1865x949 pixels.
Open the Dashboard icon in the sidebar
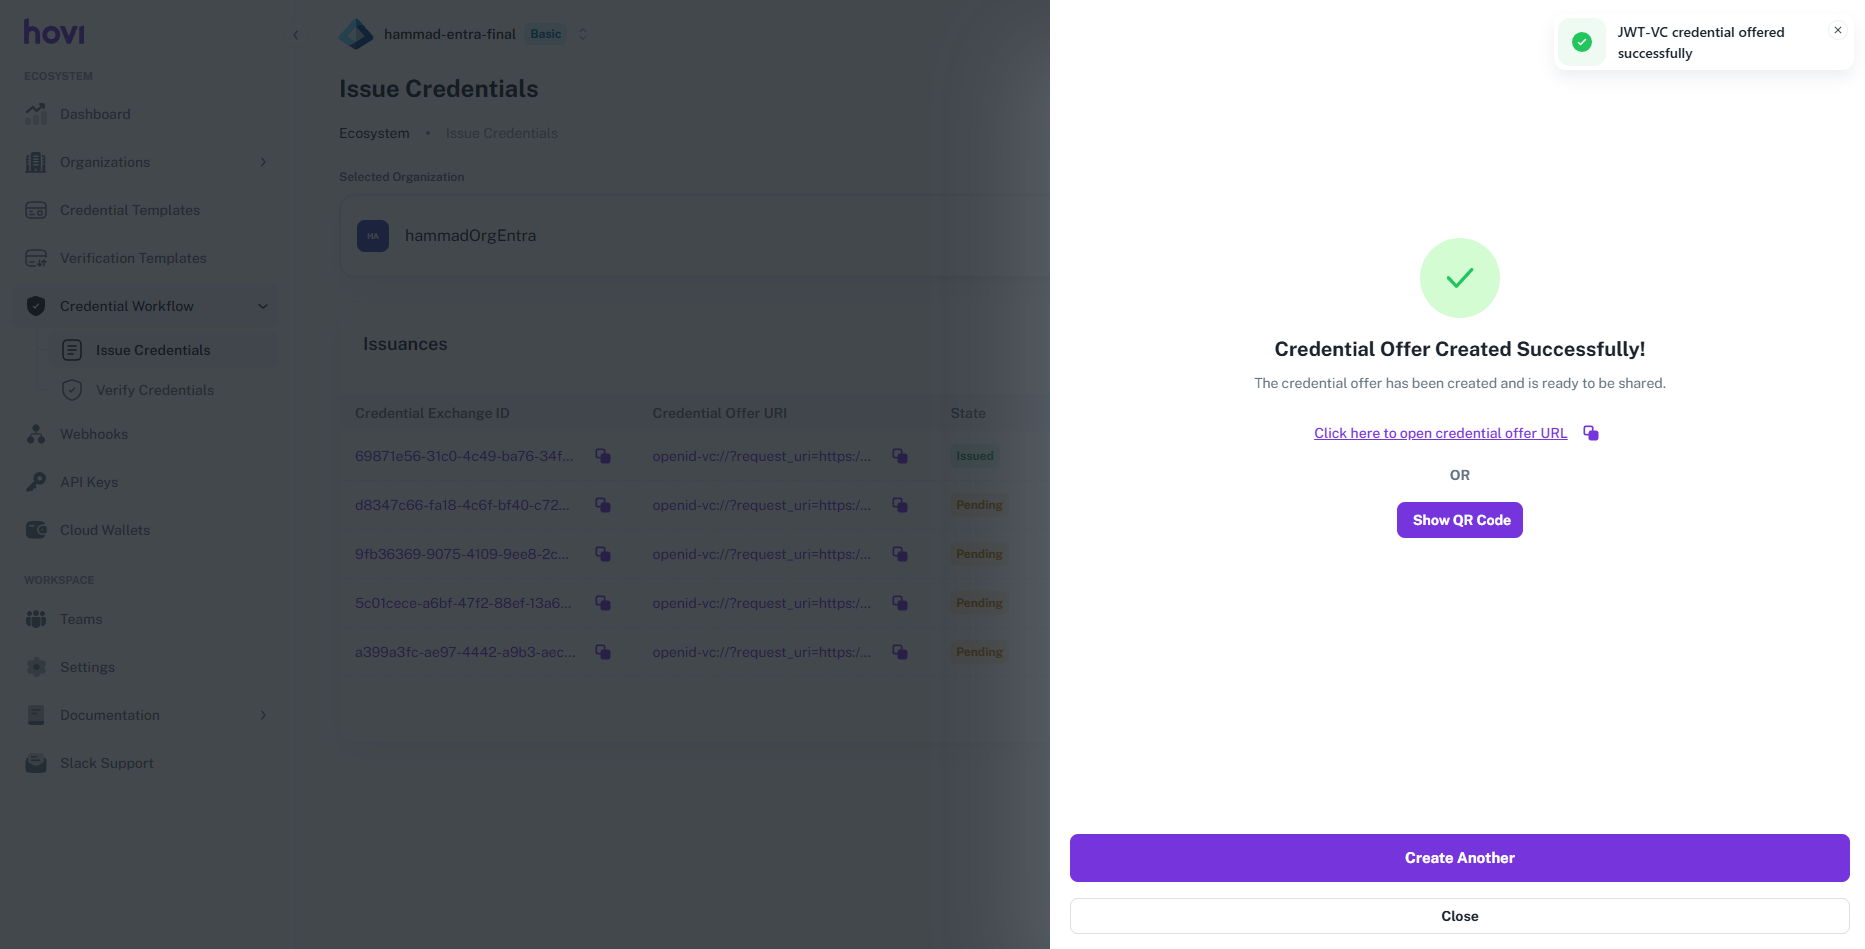(x=36, y=114)
